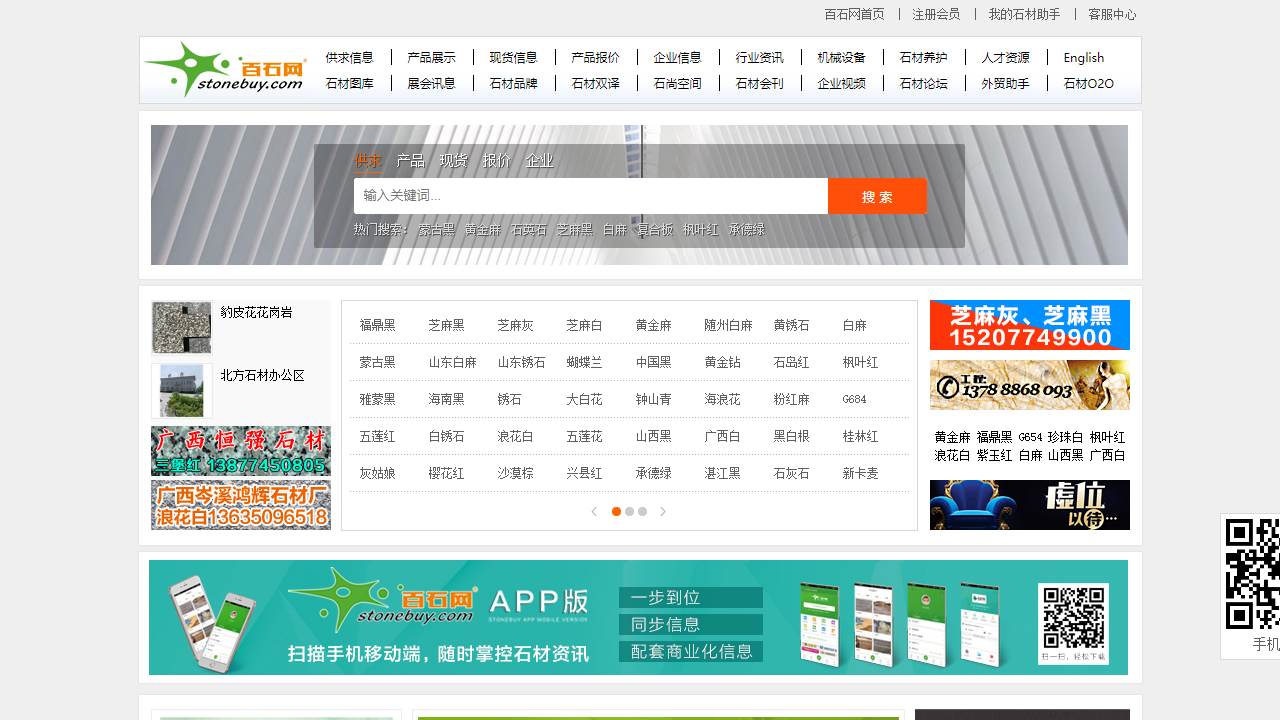Select hot keyword 黄金麻

482,229
